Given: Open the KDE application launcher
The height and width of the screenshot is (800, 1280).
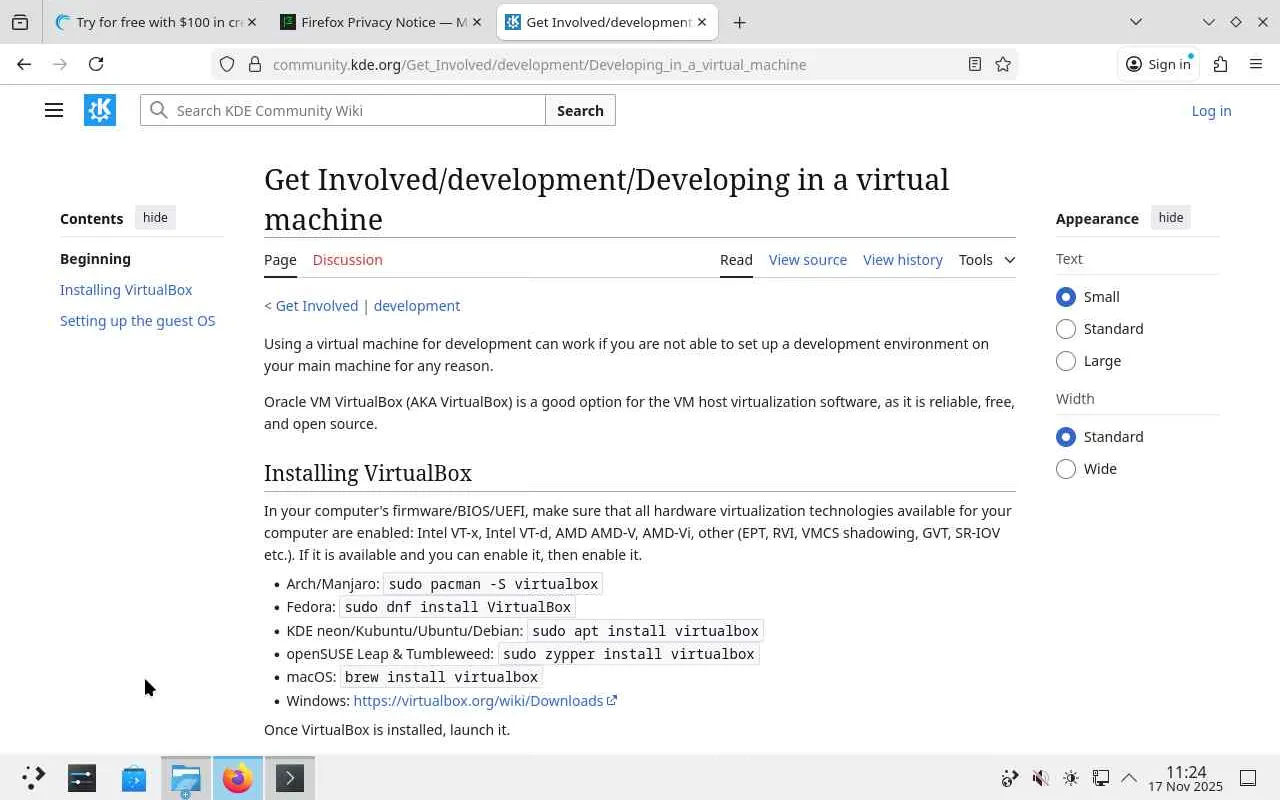Looking at the screenshot, I should [x=33, y=778].
